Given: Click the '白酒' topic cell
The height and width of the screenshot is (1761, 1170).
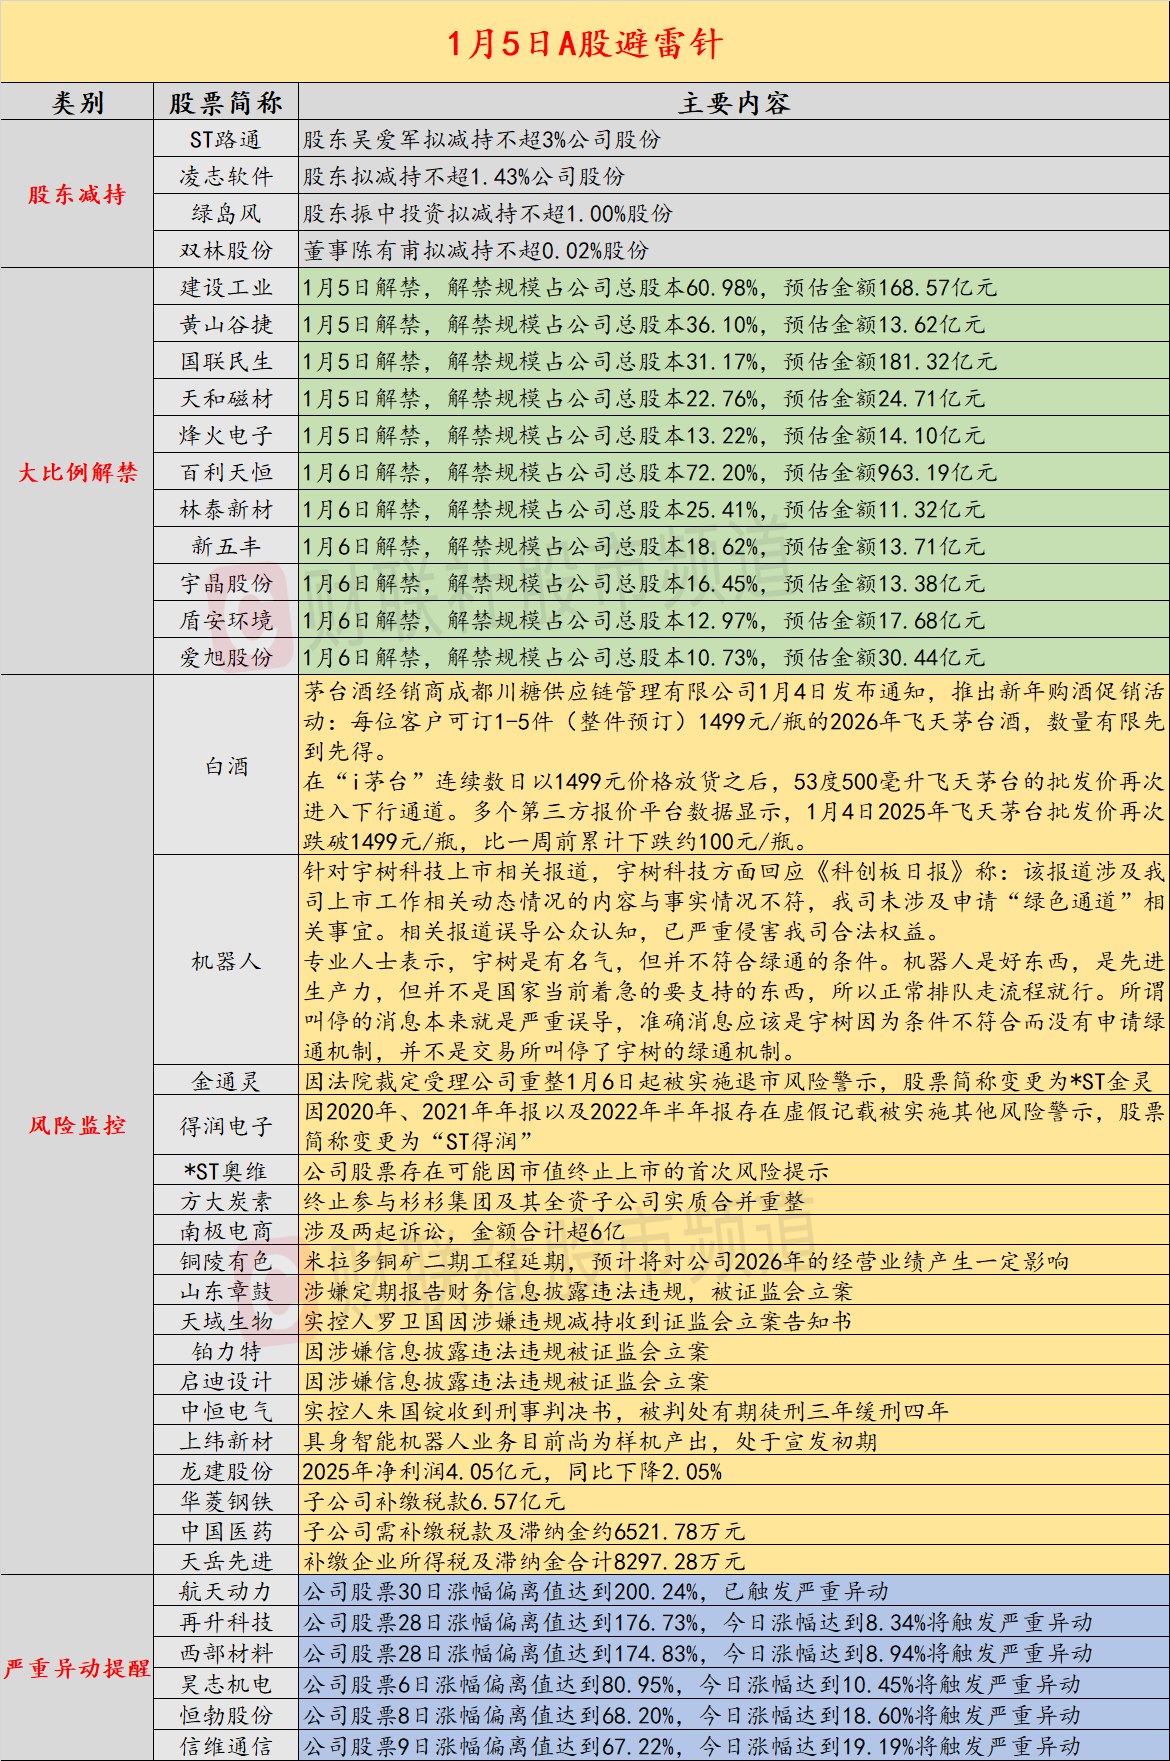Looking at the screenshot, I should coord(226,766).
